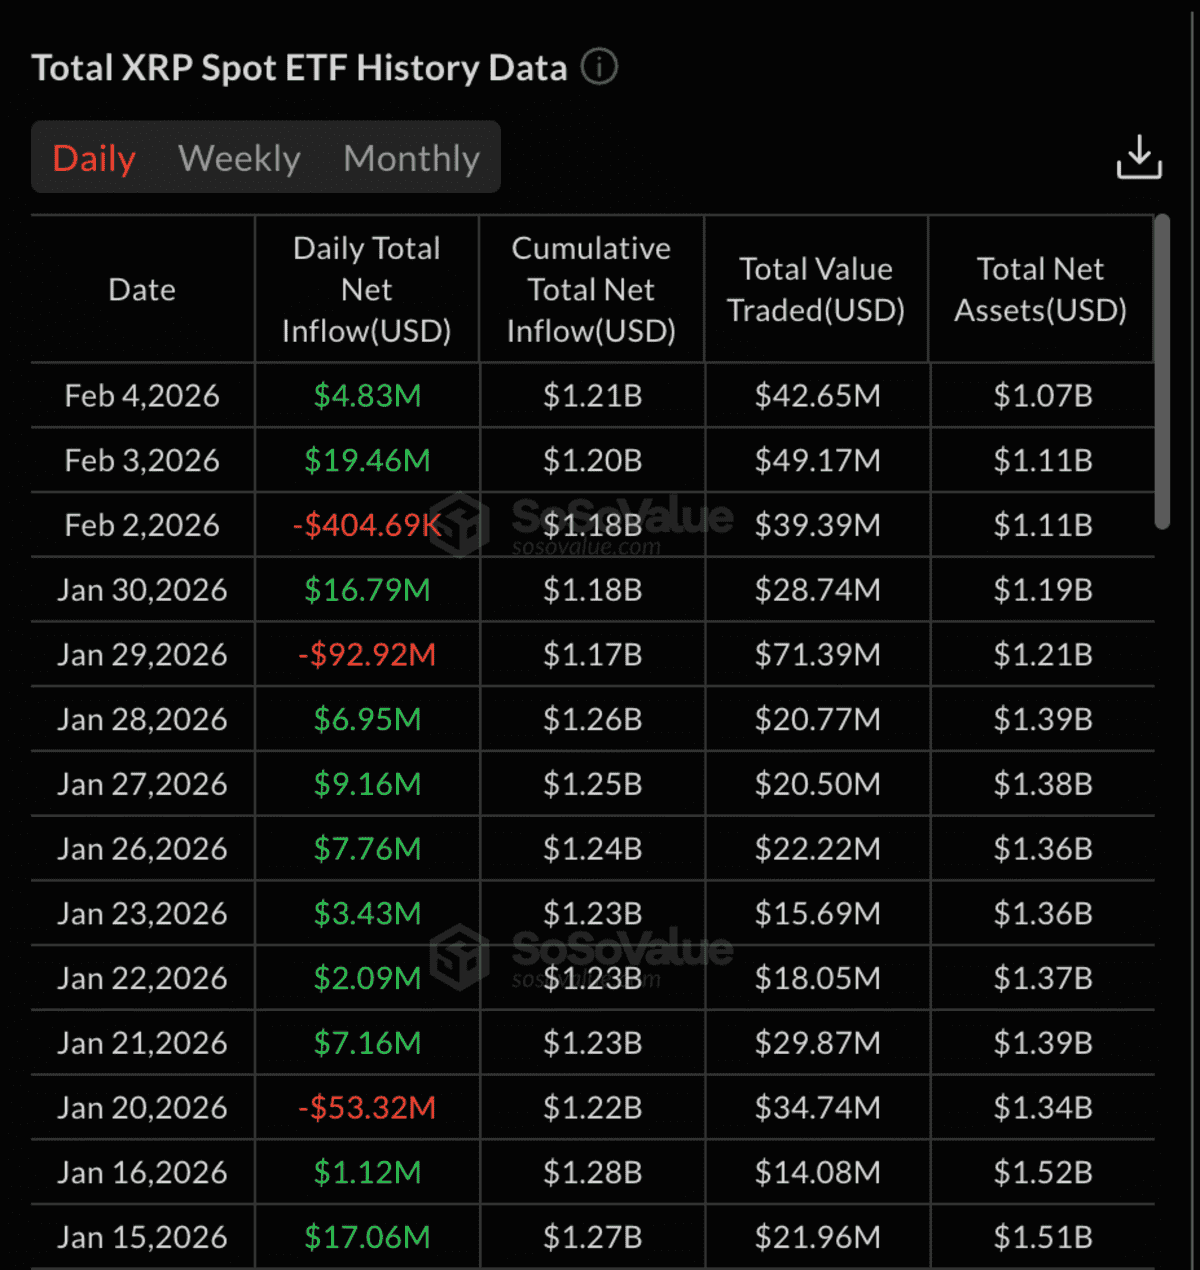Viewport: 1200px width, 1270px height.
Task: Select the Jan 29,2026 date cell
Action: [x=142, y=655]
